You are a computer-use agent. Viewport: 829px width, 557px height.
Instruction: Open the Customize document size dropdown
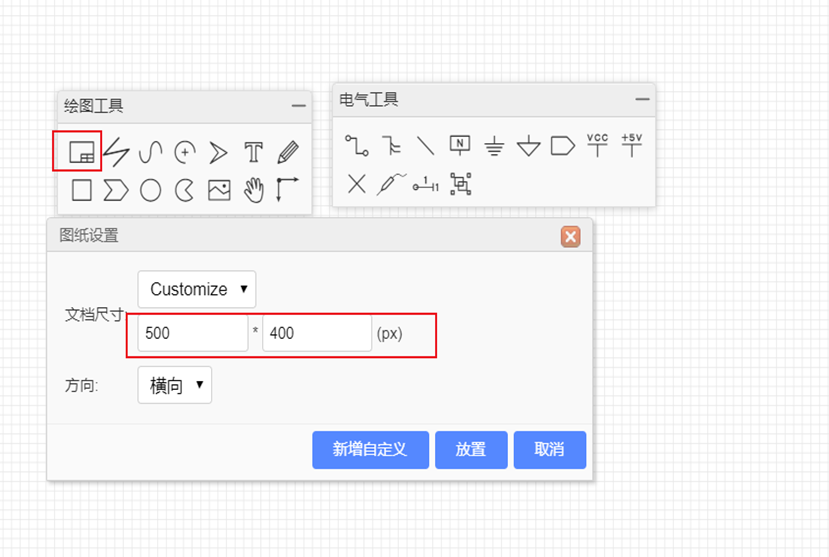pos(197,289)
